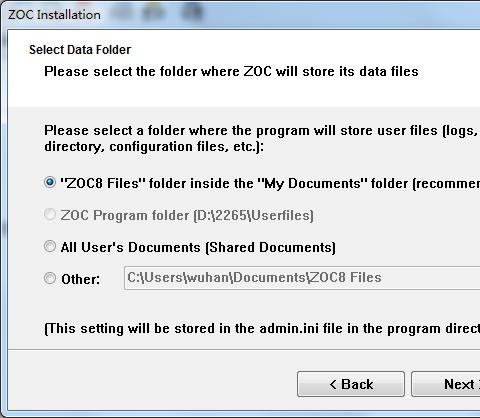The height and width of the screenshot is (418, 480).
Task: Click the admin.ini setting note text
Action: (262, 329)
